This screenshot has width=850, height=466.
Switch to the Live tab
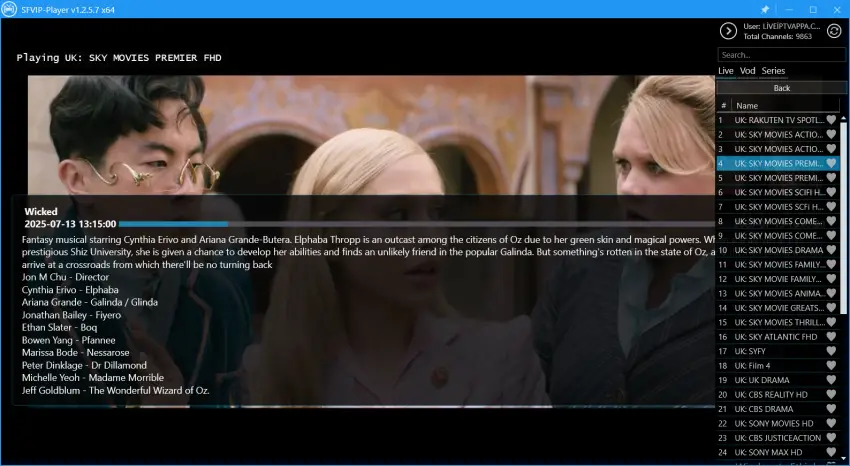tap(725, 70)
